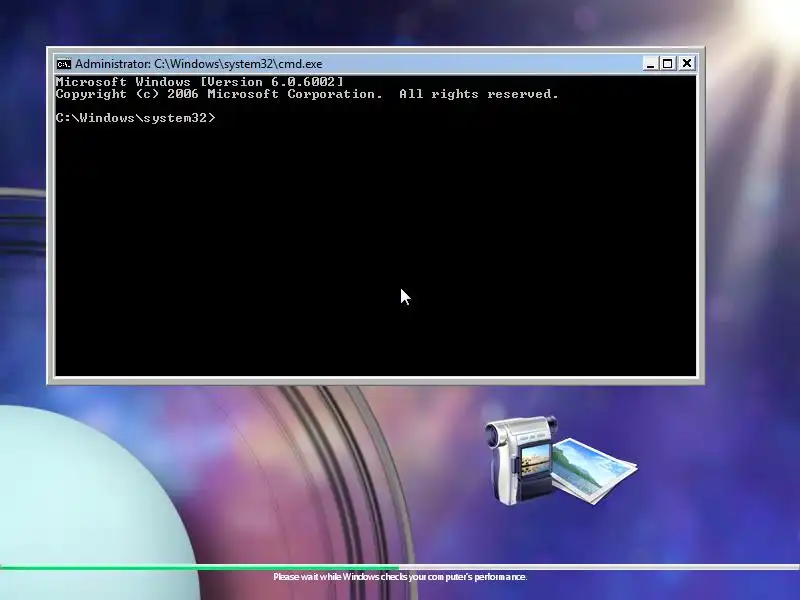Minimize the Administrator cmd.exe window
This screenshot has height=600, width=800.
650,64
